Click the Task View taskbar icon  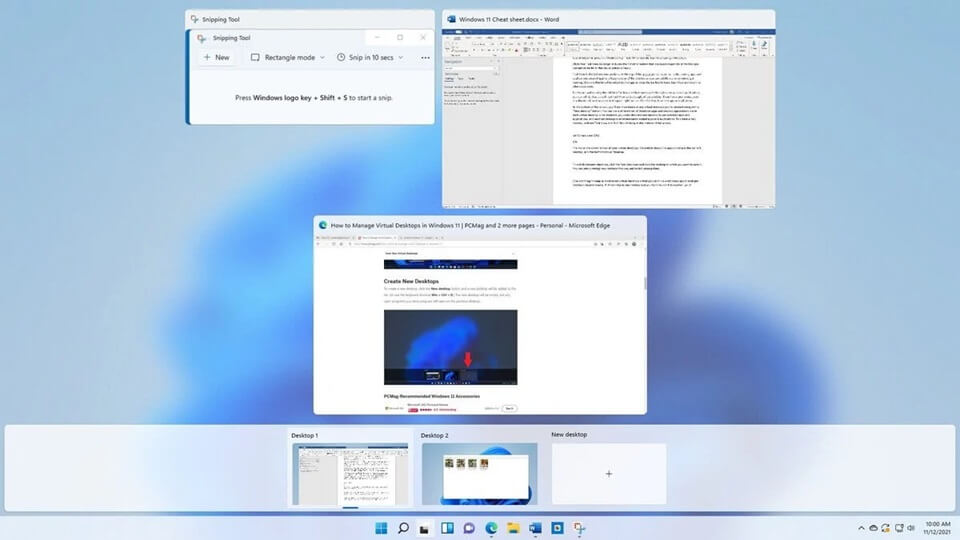424,528
